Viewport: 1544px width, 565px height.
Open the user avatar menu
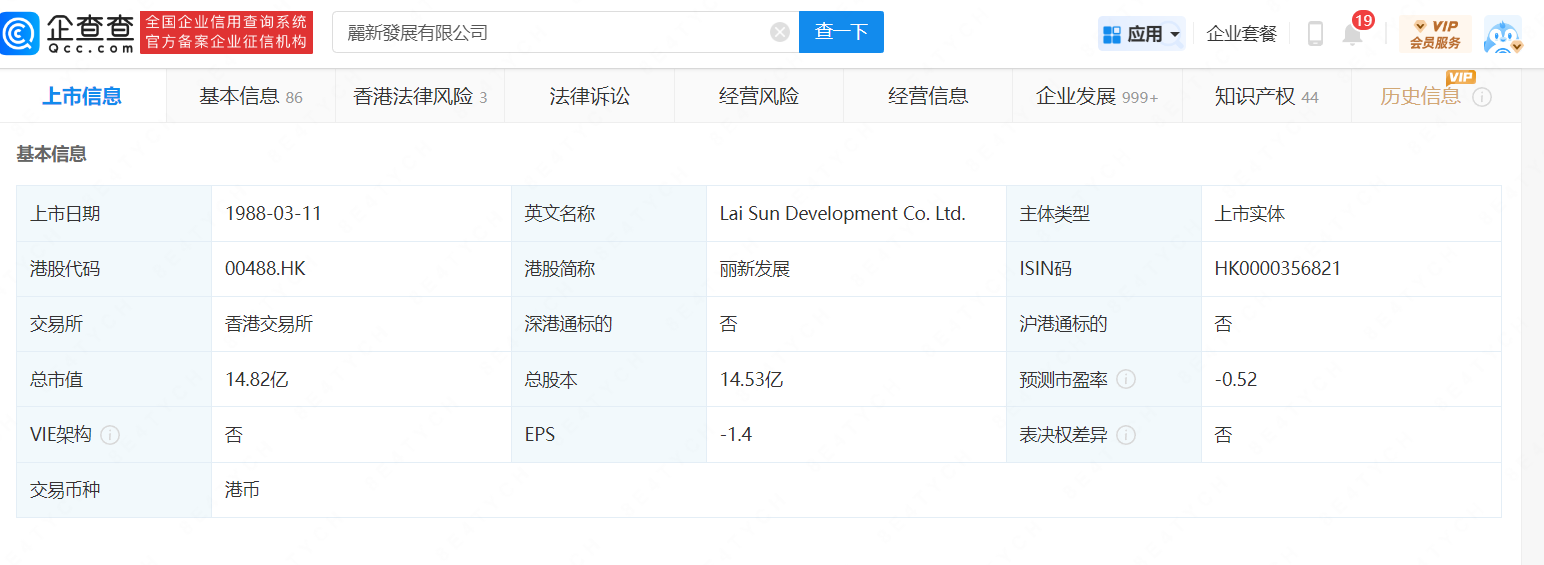pyautogui.click(x=1502, y=34)
